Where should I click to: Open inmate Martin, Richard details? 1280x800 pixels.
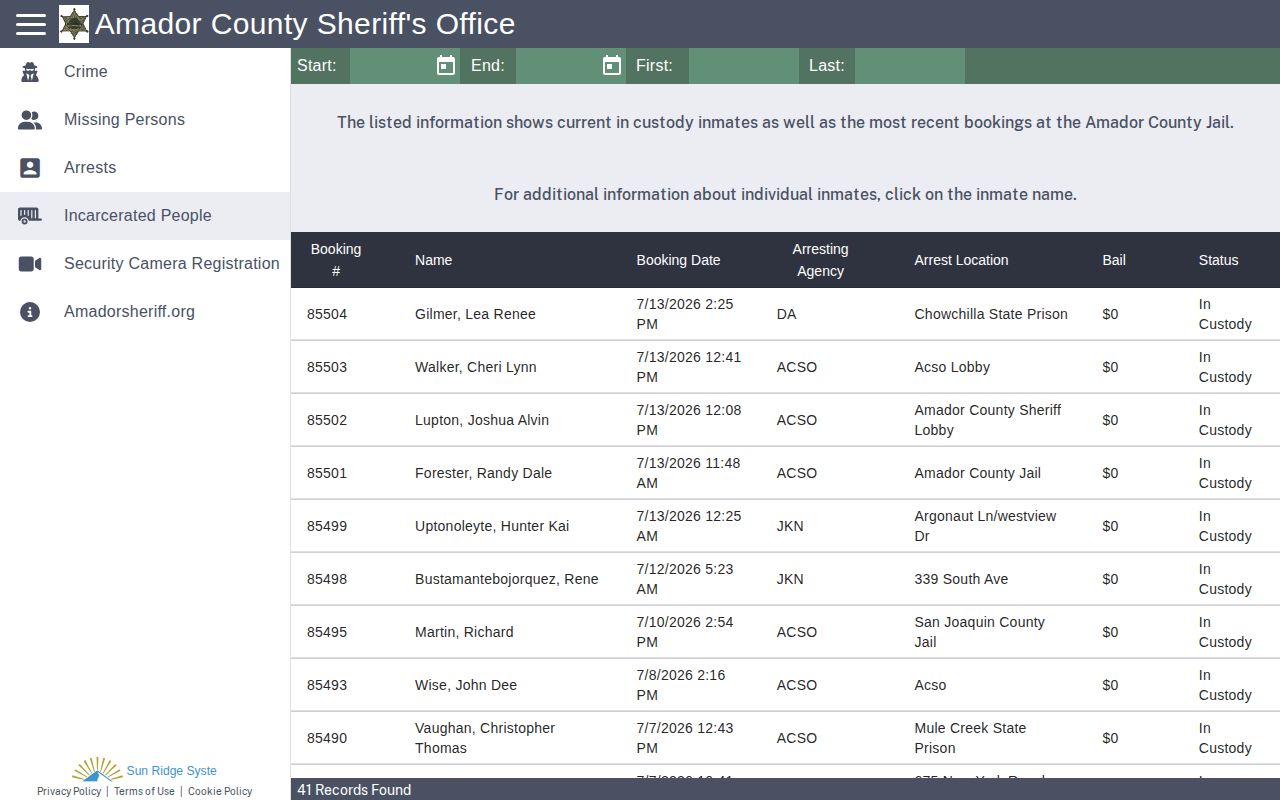(x=464, y=632)
